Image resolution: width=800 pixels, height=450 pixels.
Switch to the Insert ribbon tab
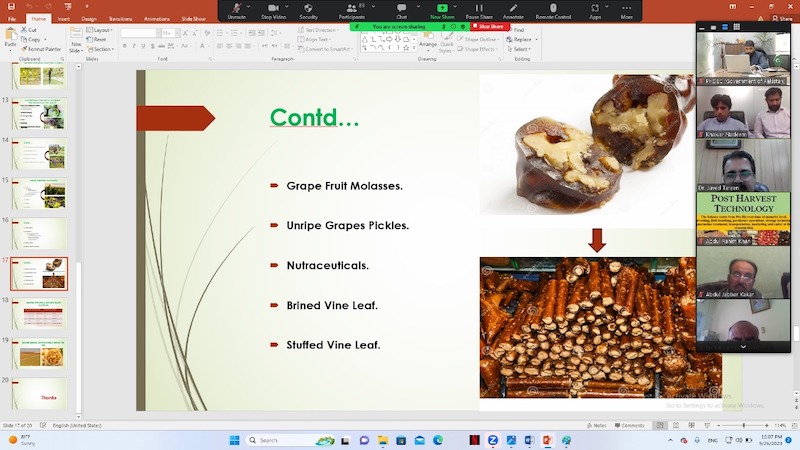tap(64, 18)
